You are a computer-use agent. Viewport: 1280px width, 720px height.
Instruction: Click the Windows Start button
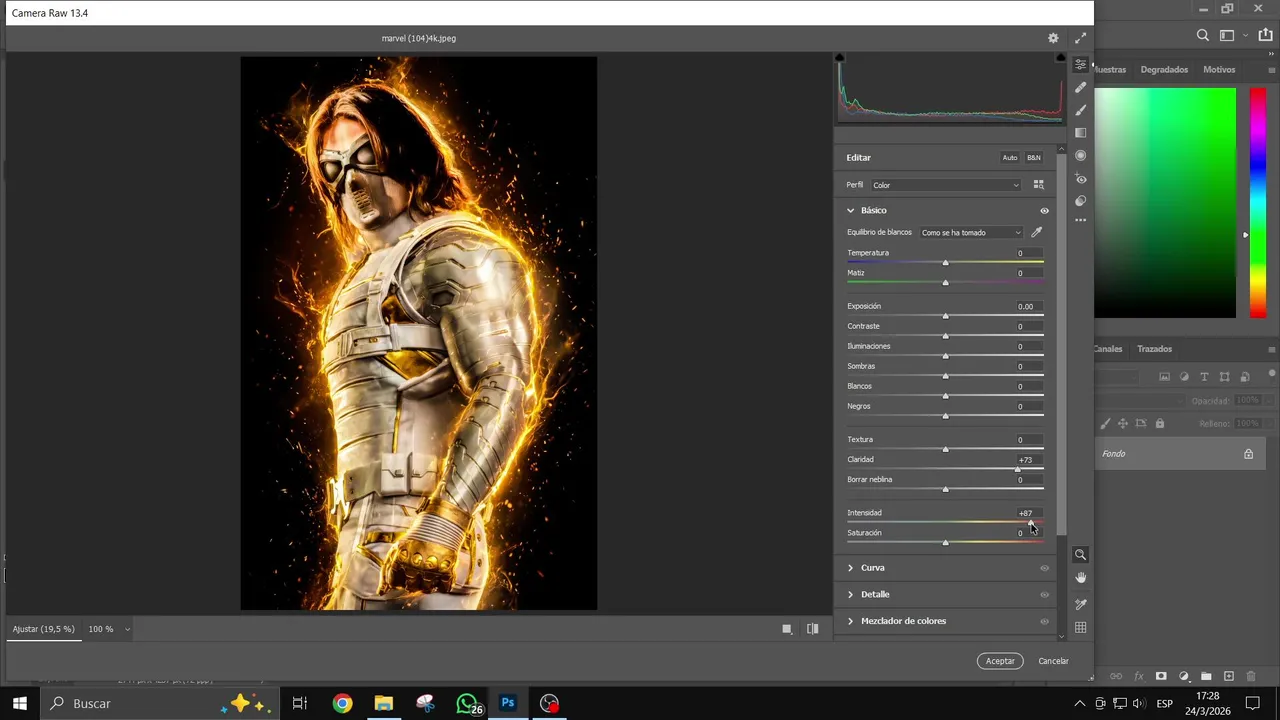click(19, 704)
